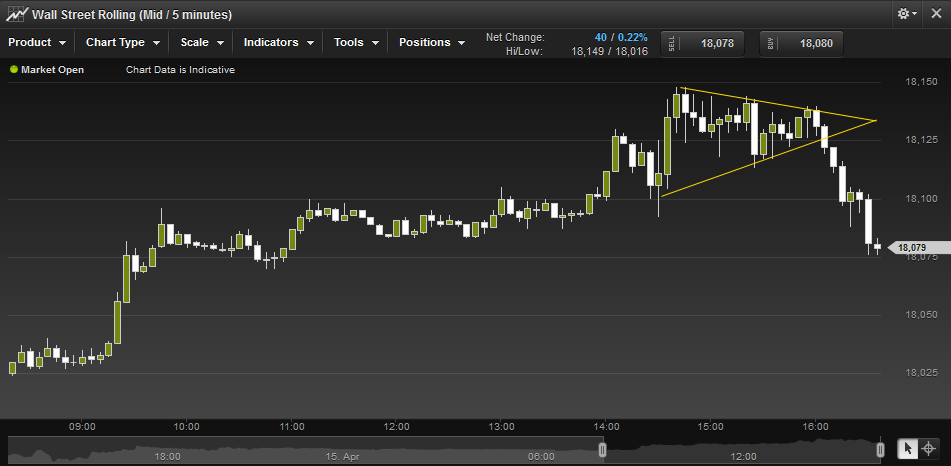Image resolution: width=951 pixels, height=466 pixels.
Task: Open the Indicators menu
Action: click(x=279, y=43)
